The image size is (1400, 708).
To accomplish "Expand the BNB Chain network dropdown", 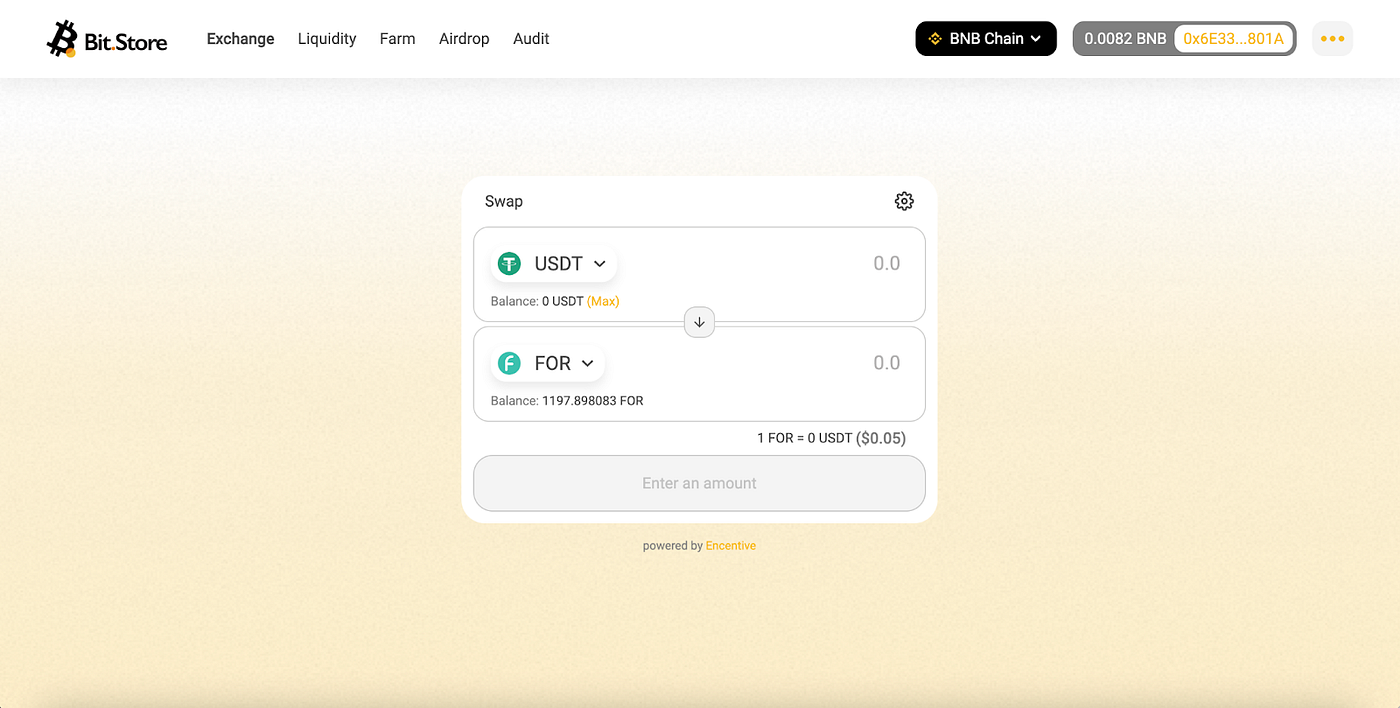I will [x=986, y=39].
